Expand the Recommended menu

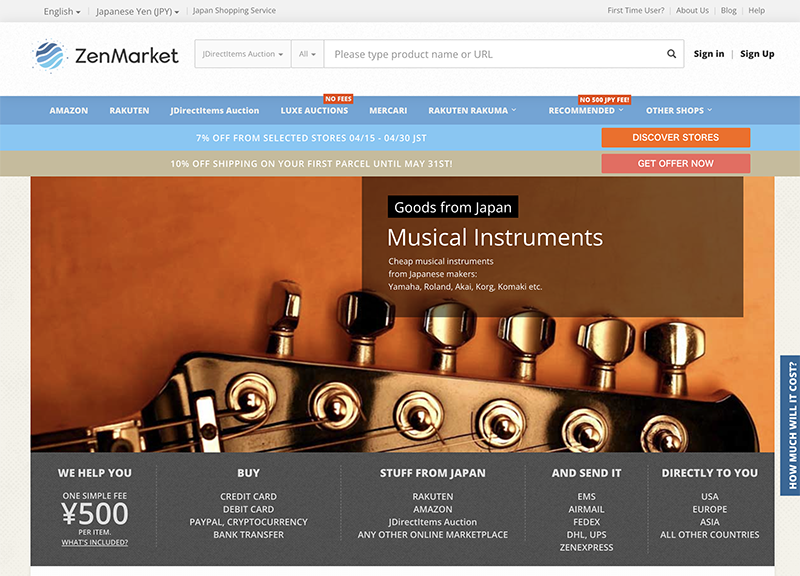[586, 110]
